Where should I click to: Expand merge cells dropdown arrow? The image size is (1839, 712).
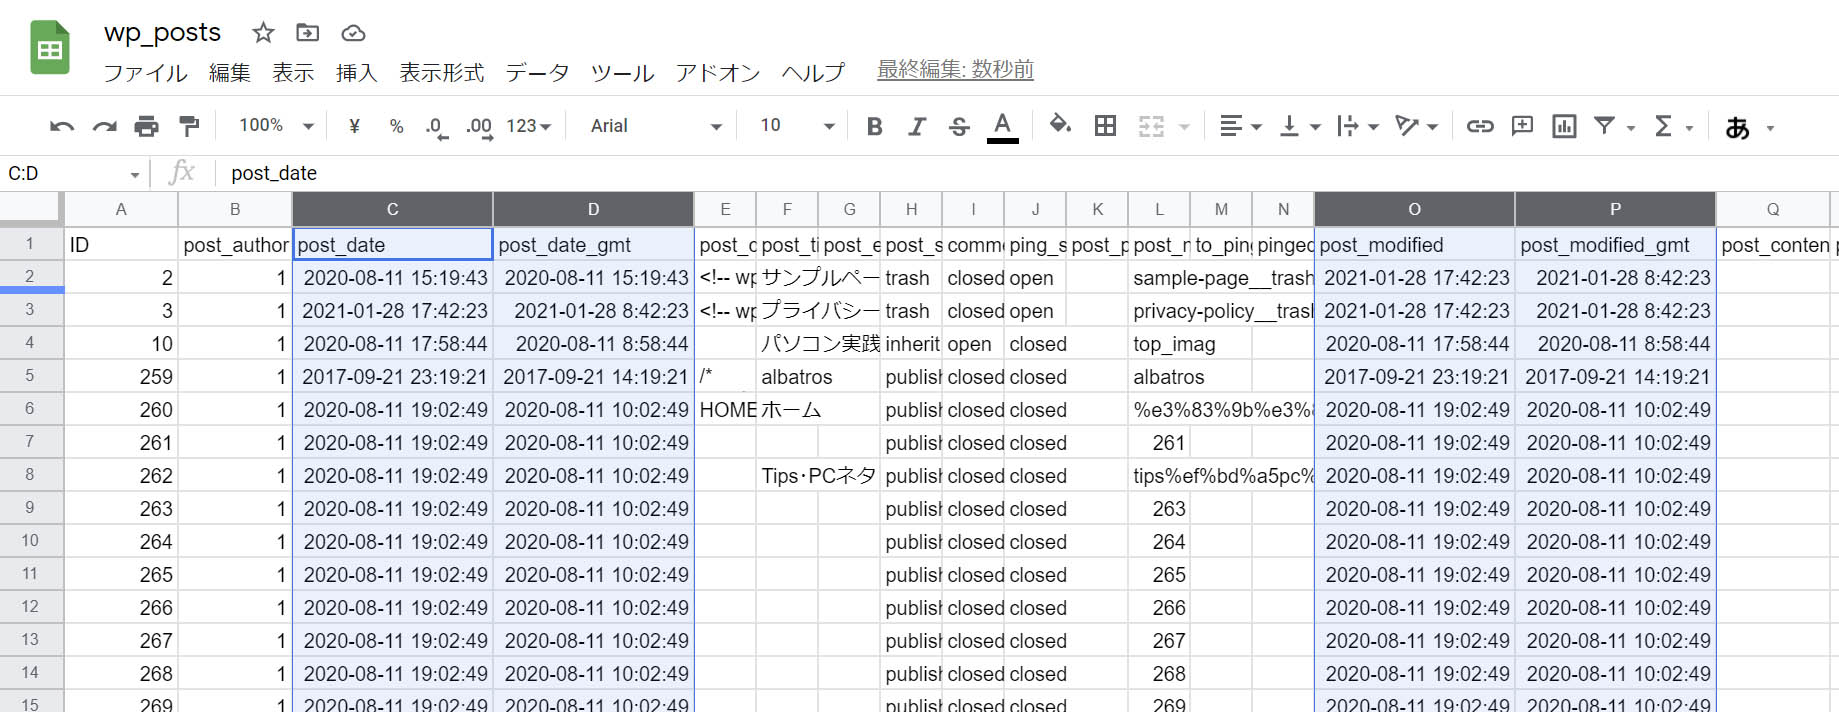point(1184,127)
